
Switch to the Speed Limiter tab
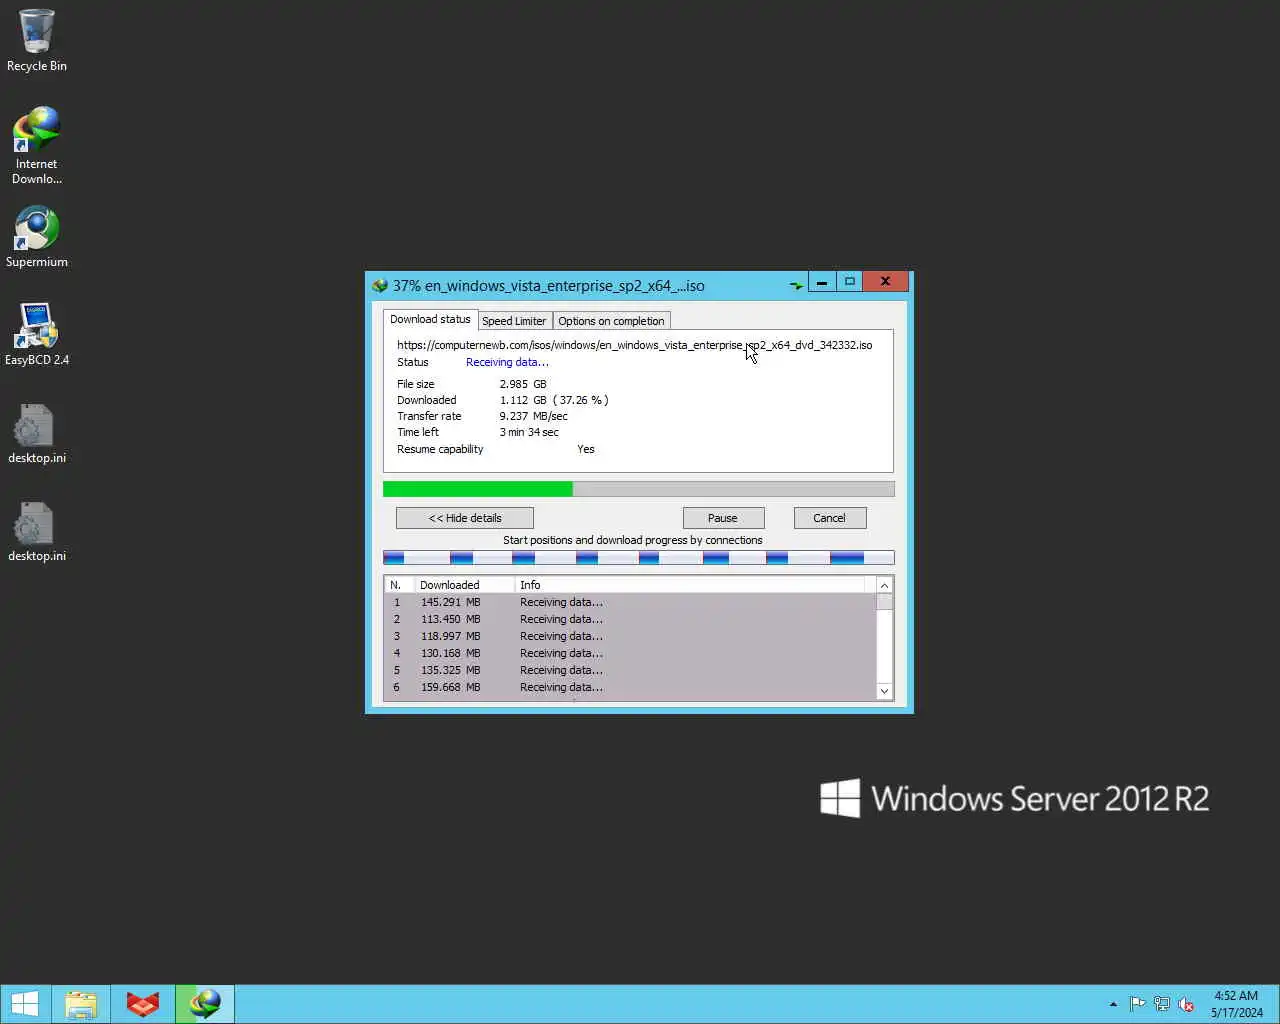tap(514, 321)
